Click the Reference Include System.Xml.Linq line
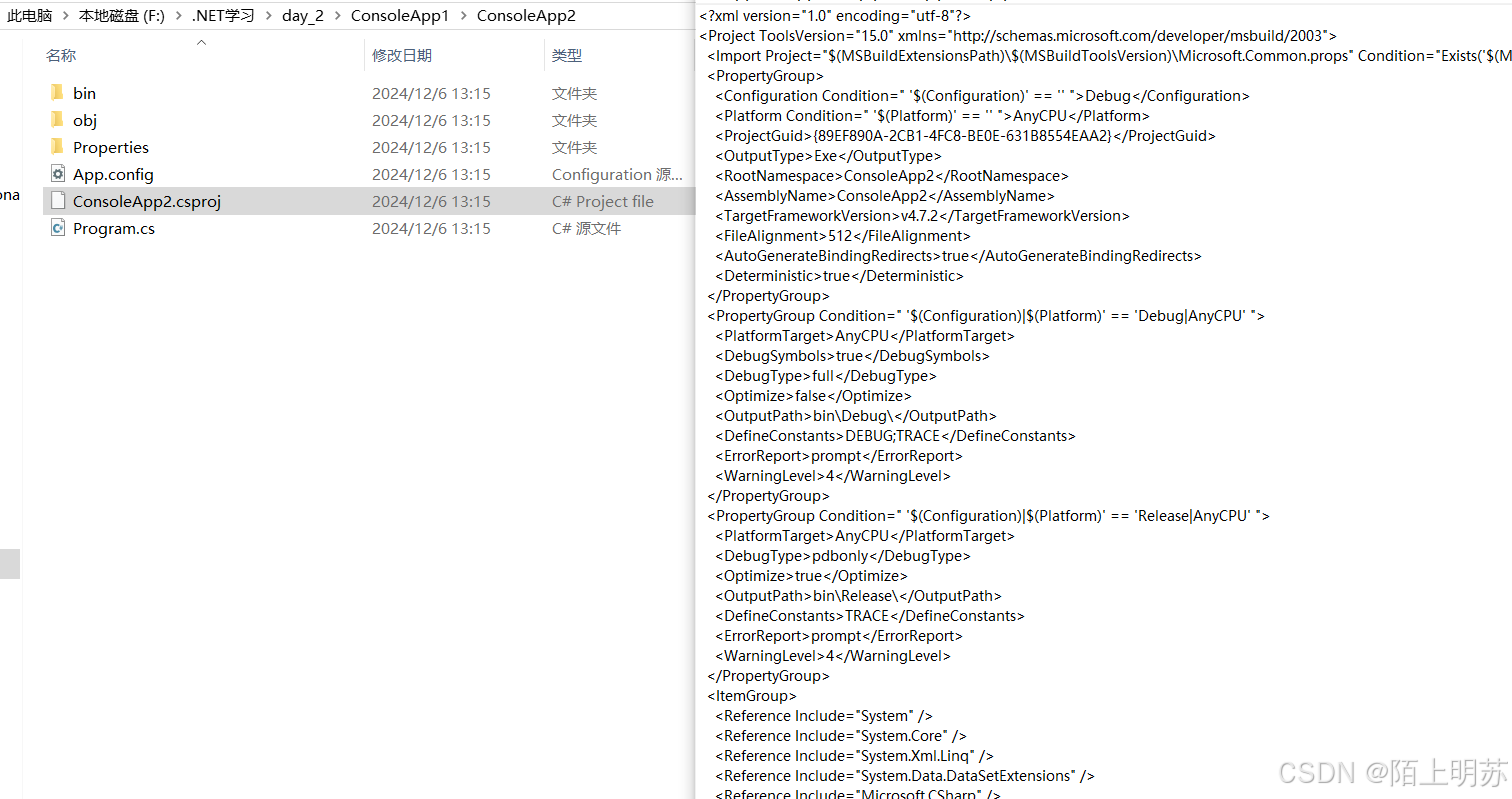This screenshot has height=799, width=1512. point(854,756)
